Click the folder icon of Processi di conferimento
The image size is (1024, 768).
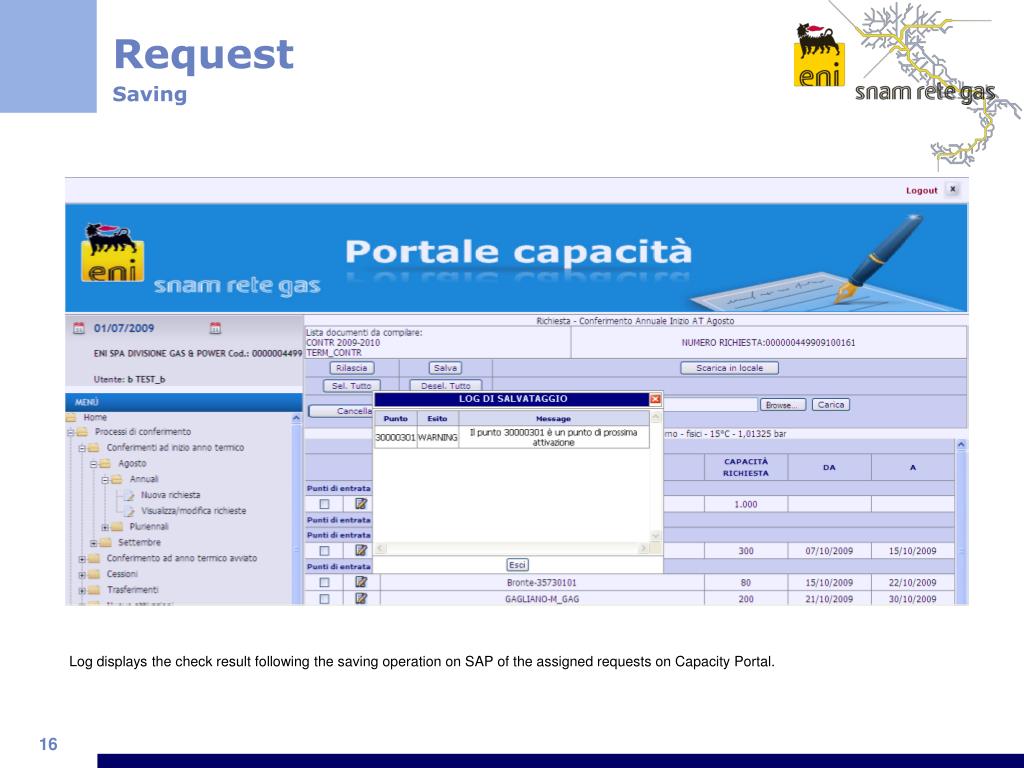tap(82, 432)
